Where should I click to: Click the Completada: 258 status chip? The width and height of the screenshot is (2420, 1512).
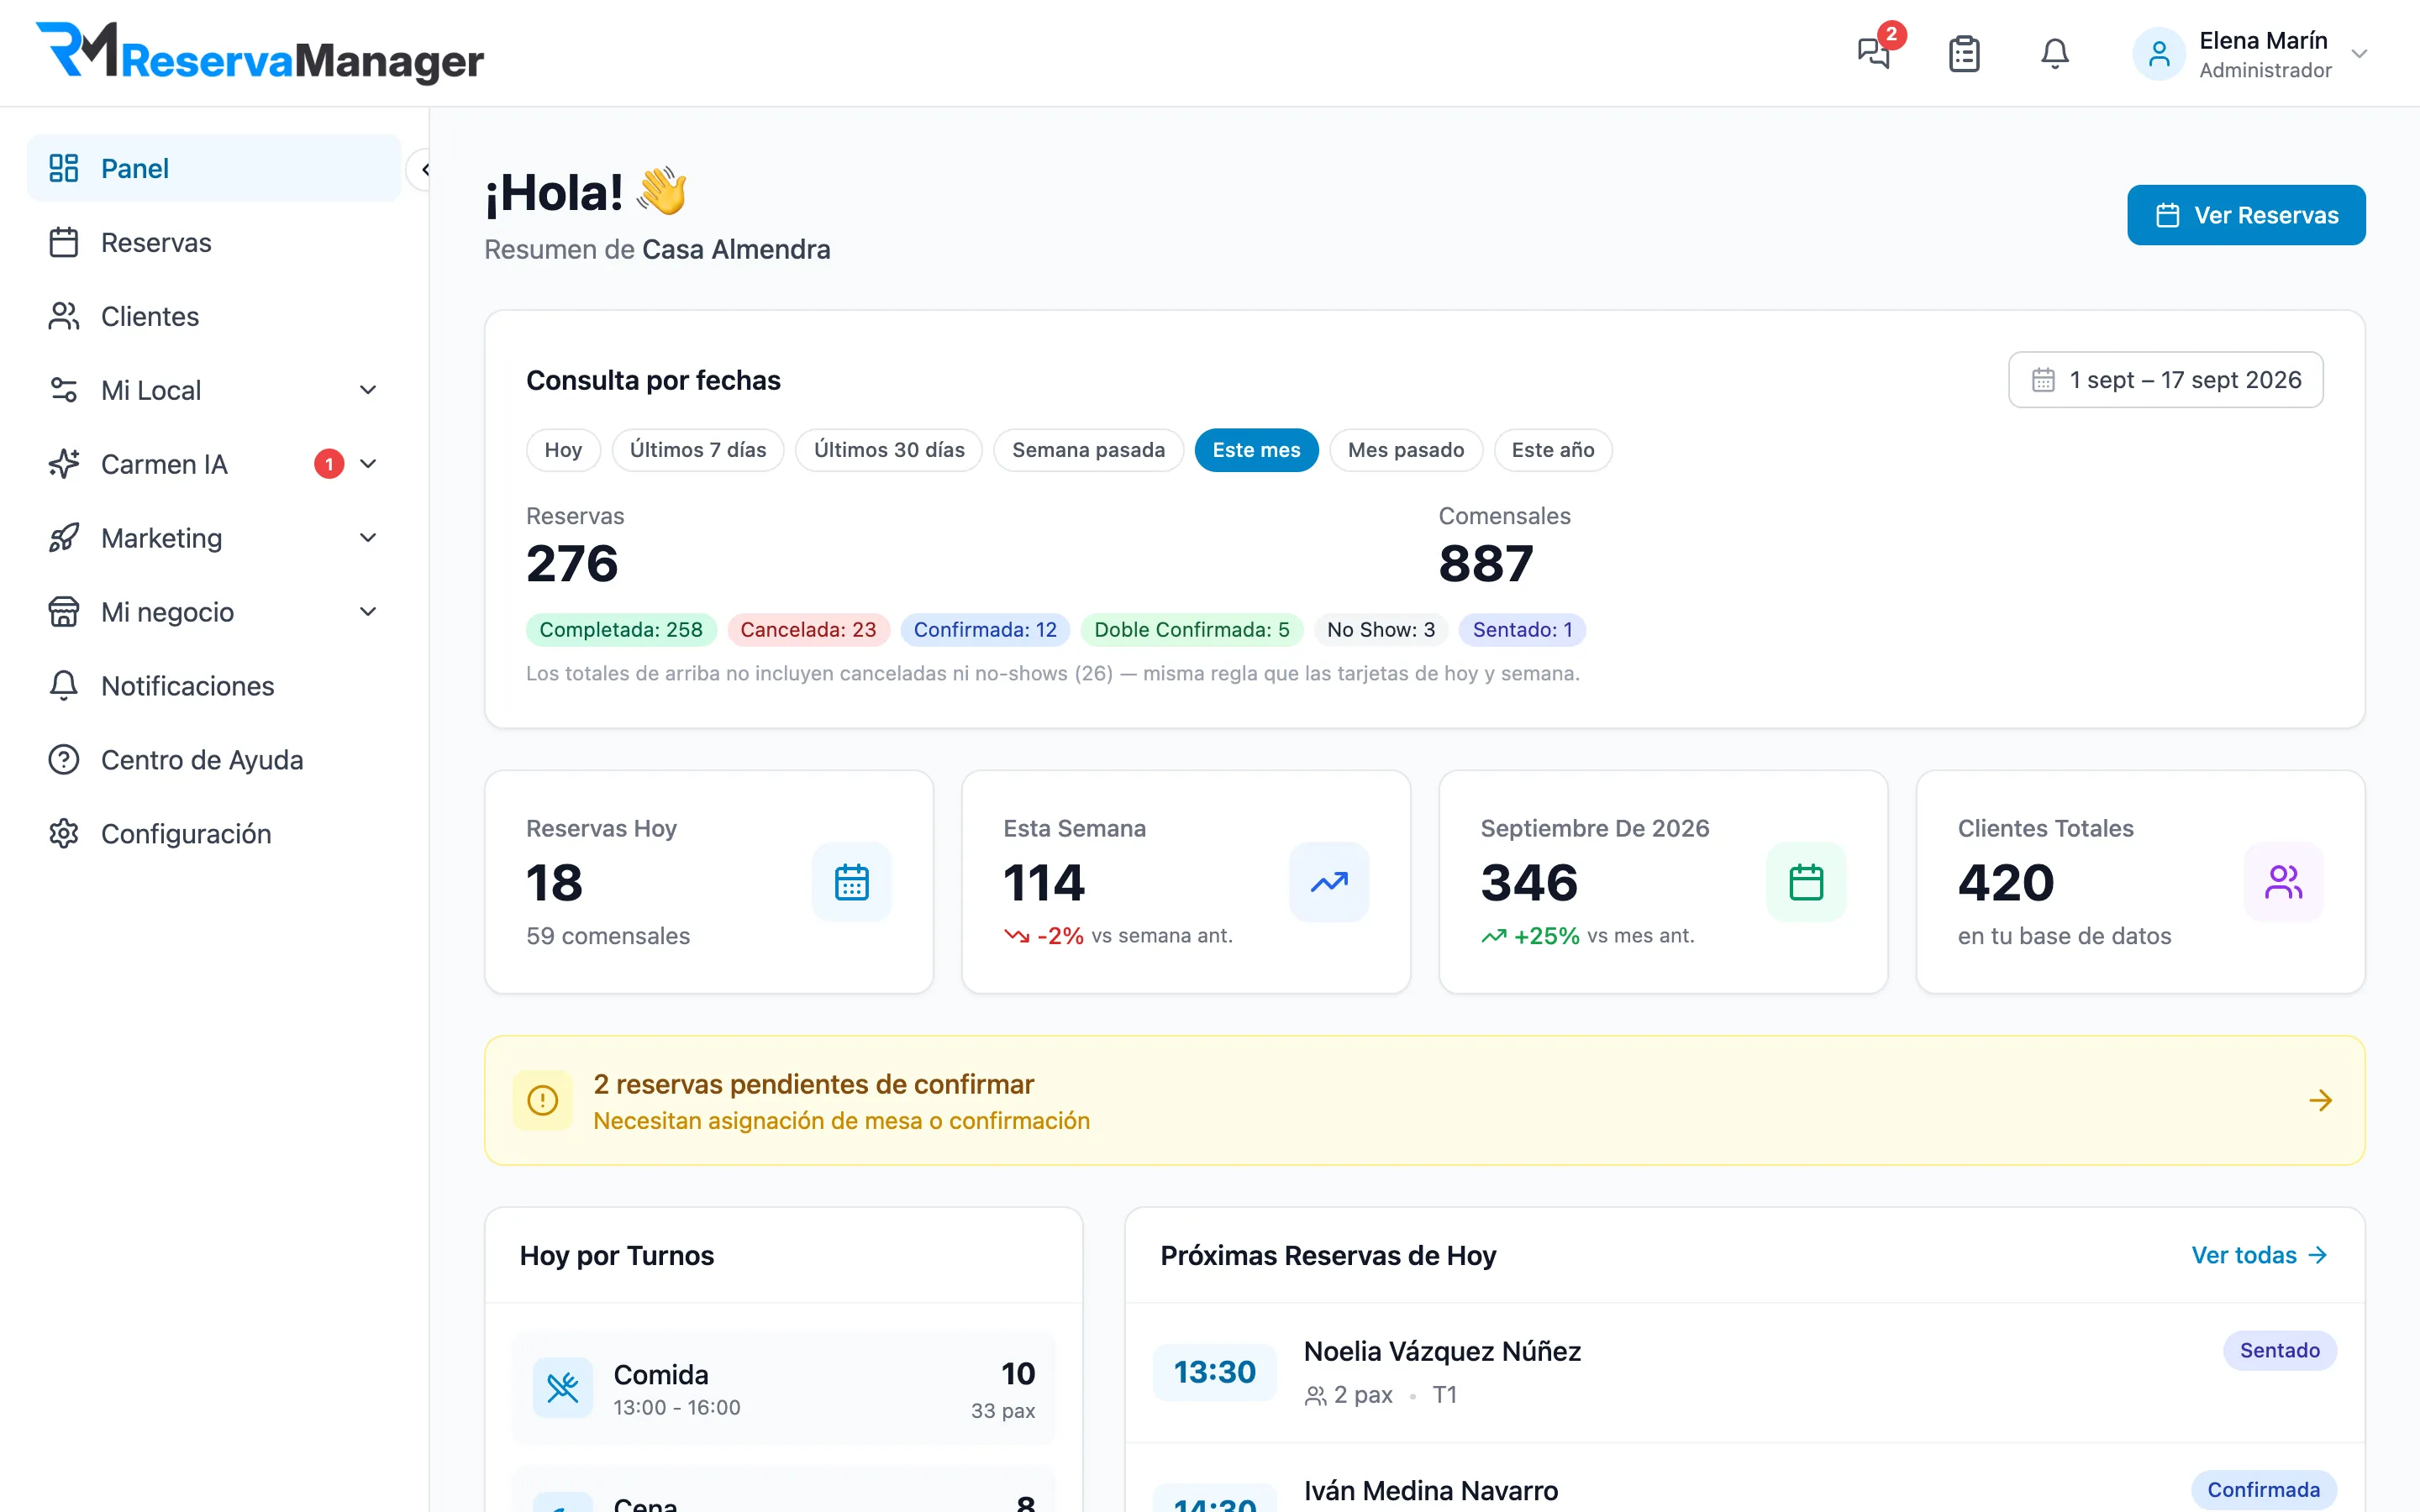621,629
